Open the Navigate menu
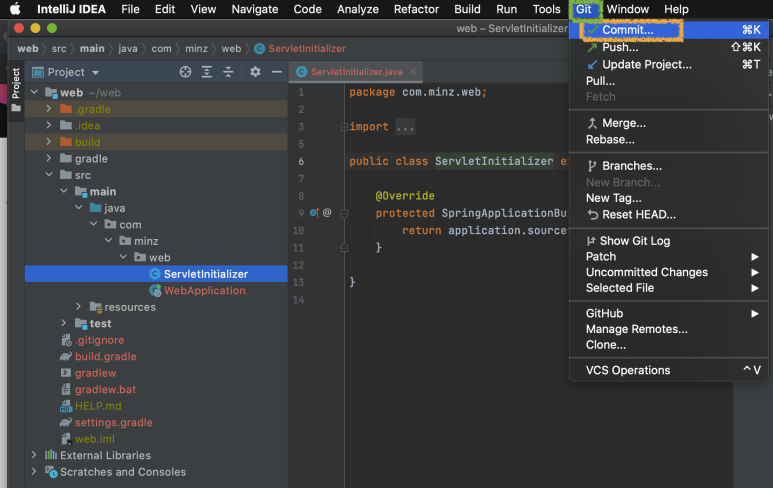Image resolution: width=773 pixels, height=488 pixels. tap(254, 9)
